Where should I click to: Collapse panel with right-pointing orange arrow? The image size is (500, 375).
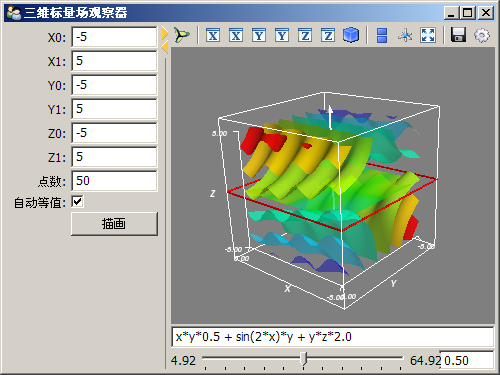point(165,33)
